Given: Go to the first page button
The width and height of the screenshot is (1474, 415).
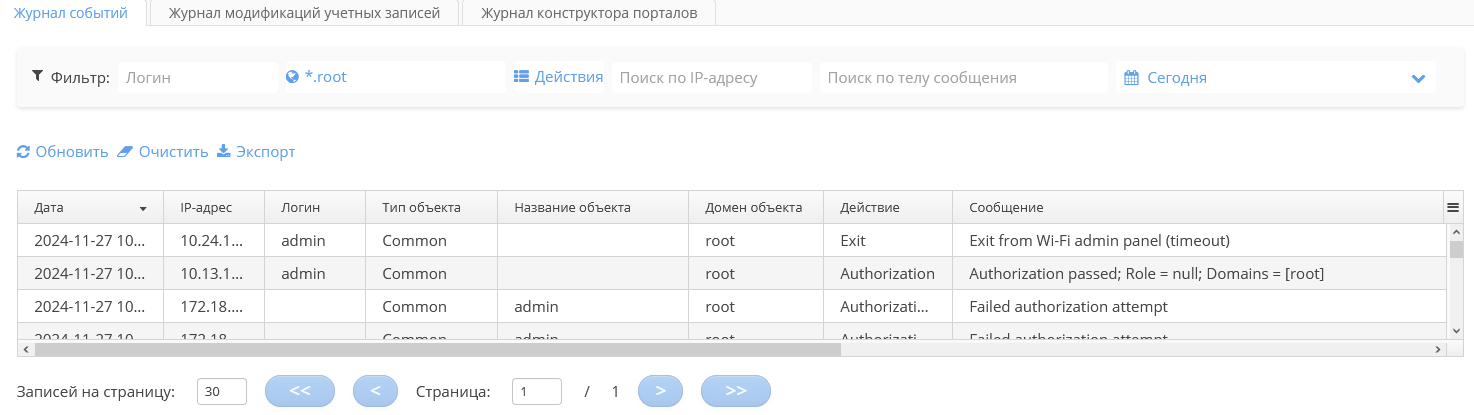Looking at the screenshot, I should point(300,391).
